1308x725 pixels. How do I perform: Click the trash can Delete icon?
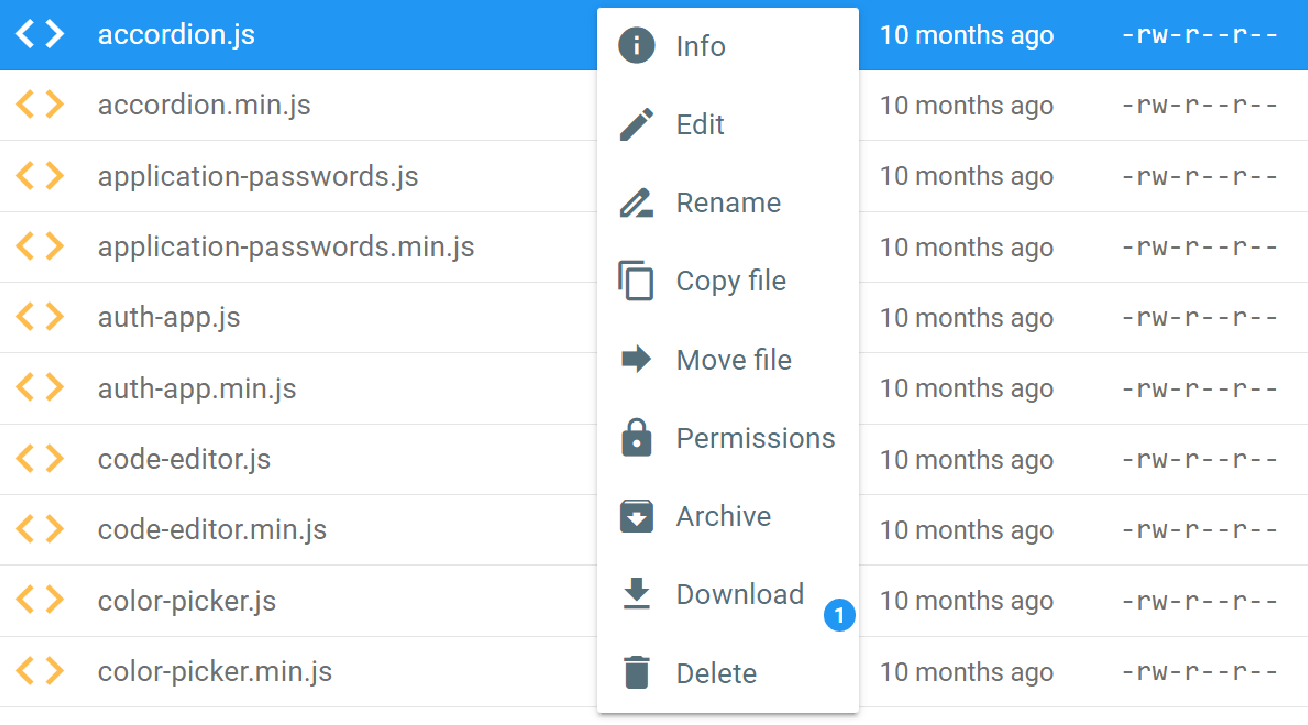(637, 672)
